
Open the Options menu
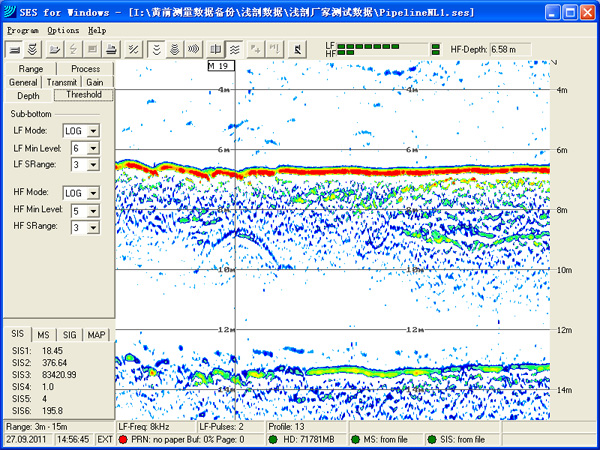point(62,30)
